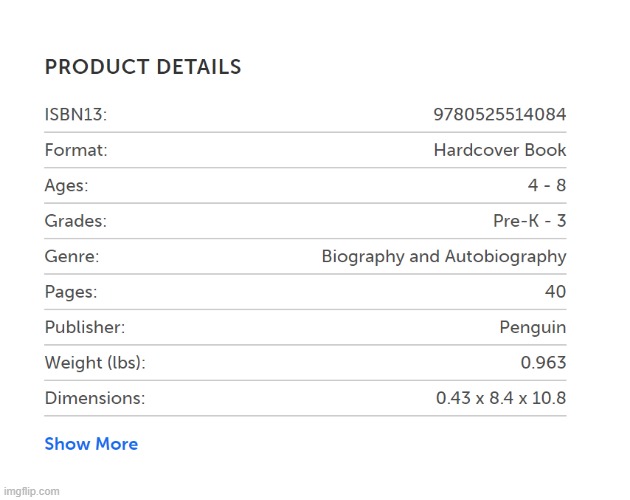Click the Weight (lbs) label

click(x=101, y=363)
